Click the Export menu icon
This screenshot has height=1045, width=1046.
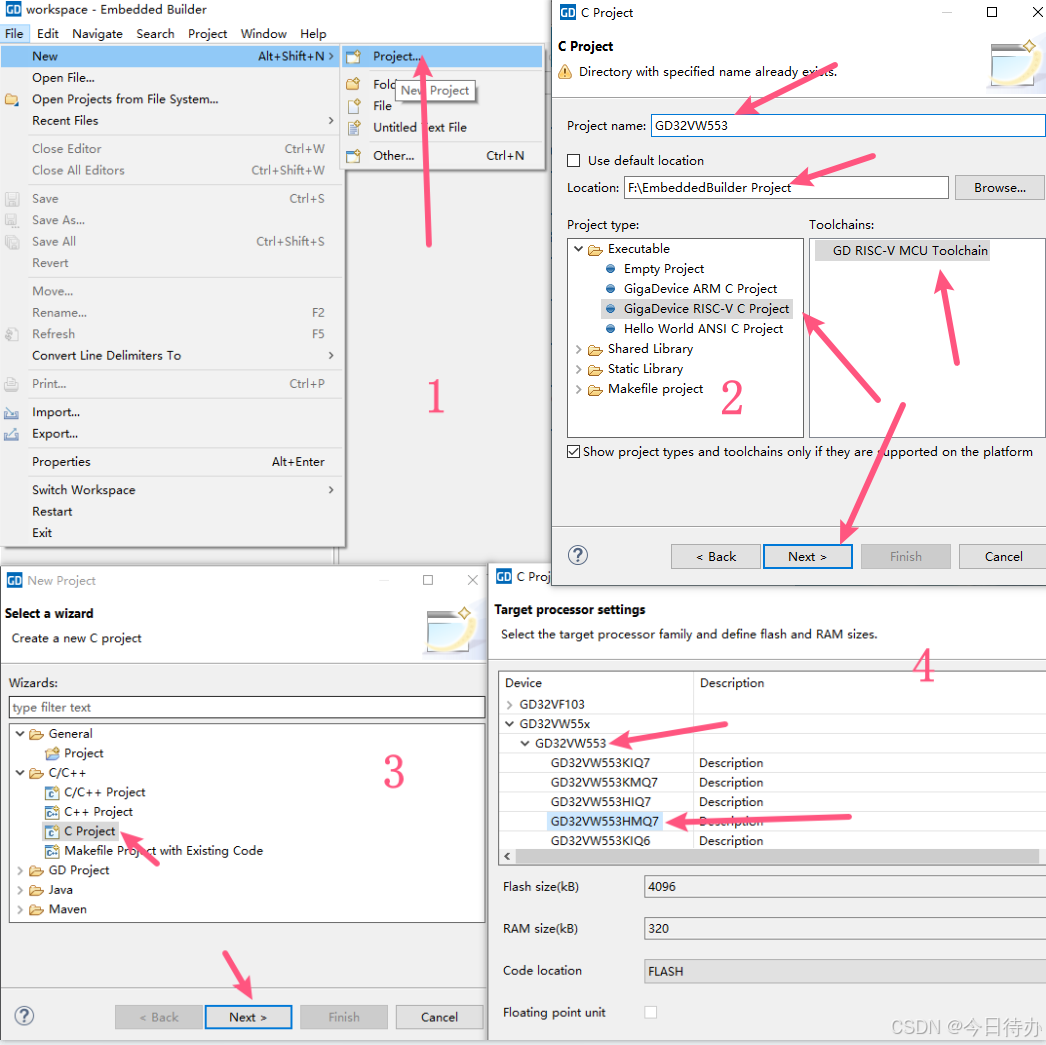pyautogui.click(x=12, y=434)
